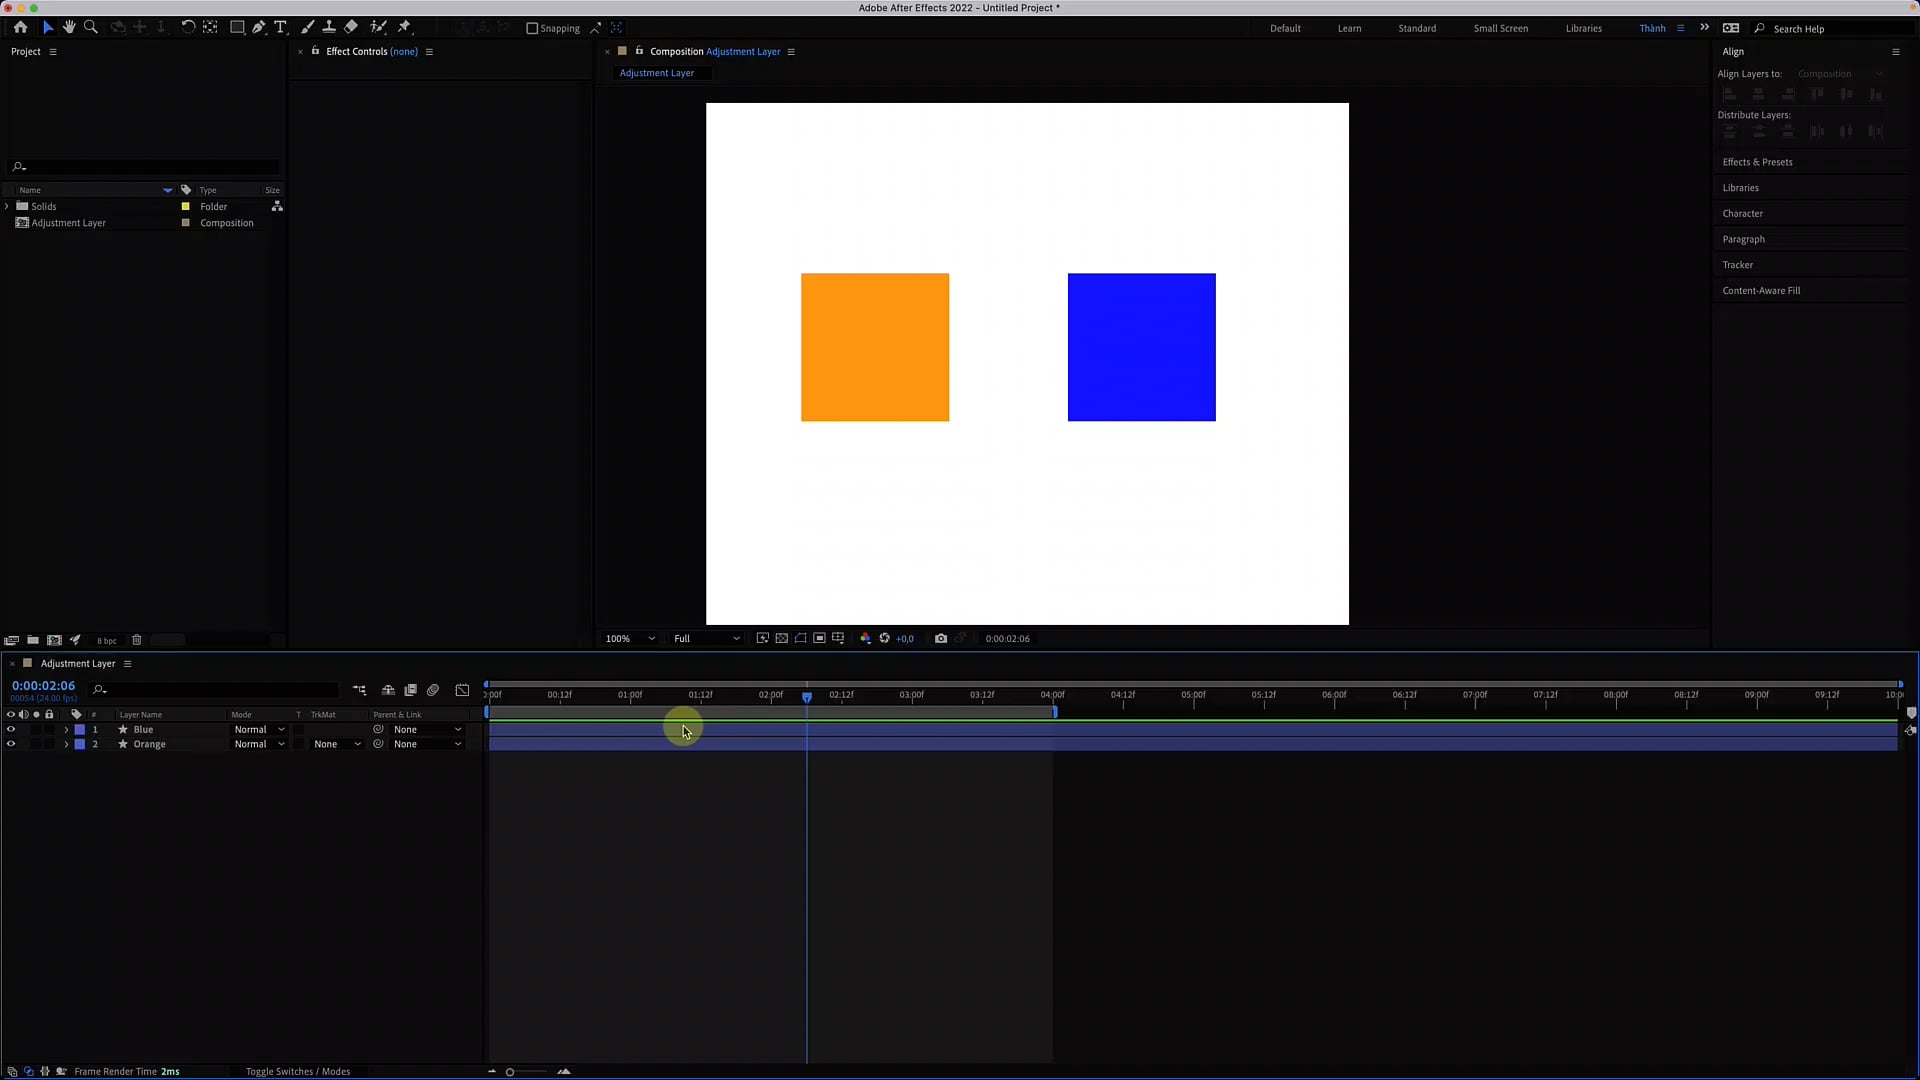Delete the selected project item with trash icon
Screen dimensions: 1920x1080
click(x=137, y=640)
